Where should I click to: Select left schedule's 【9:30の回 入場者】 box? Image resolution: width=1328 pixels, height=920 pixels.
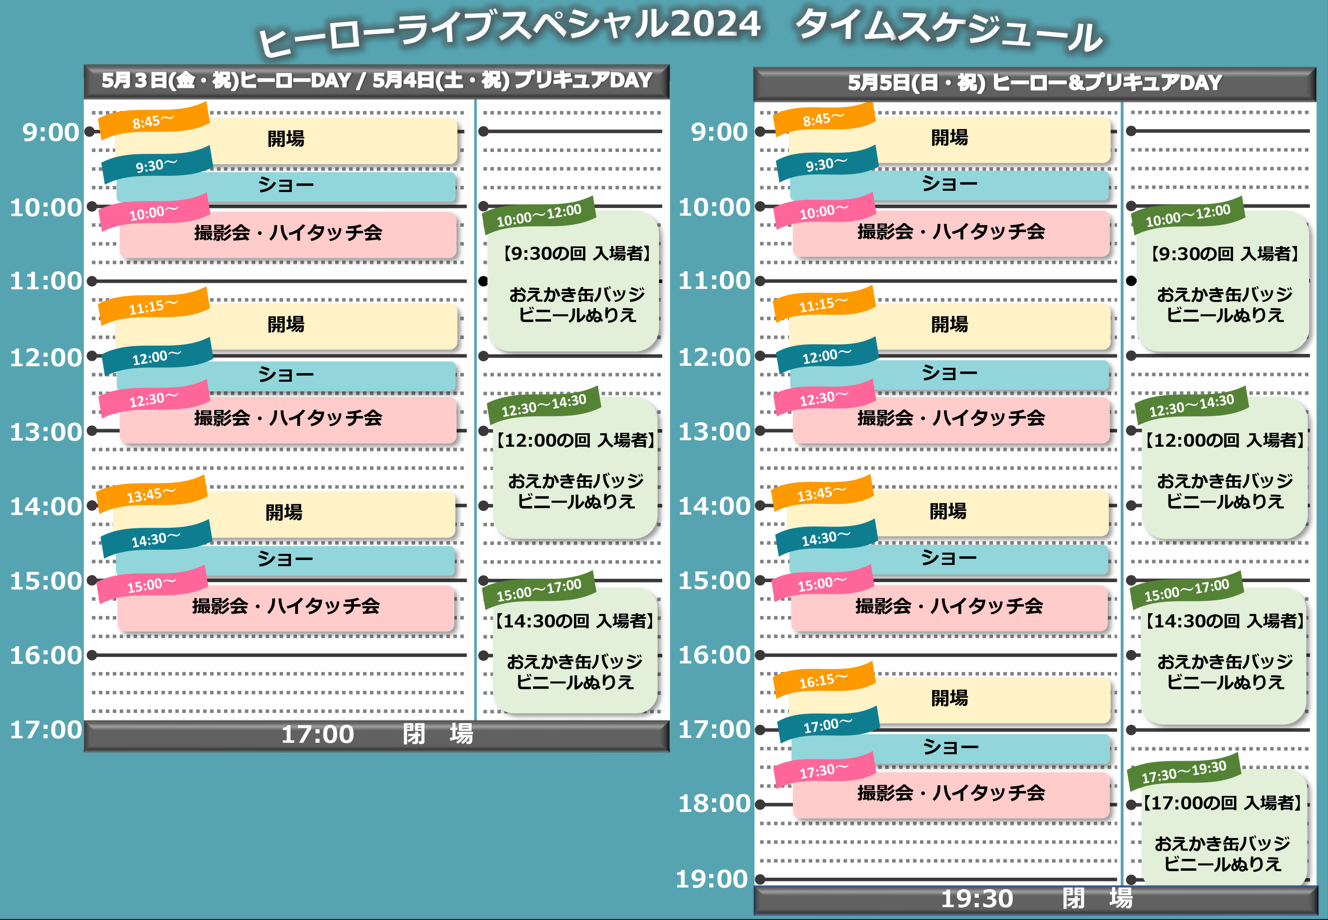click(x=575, y=284)
